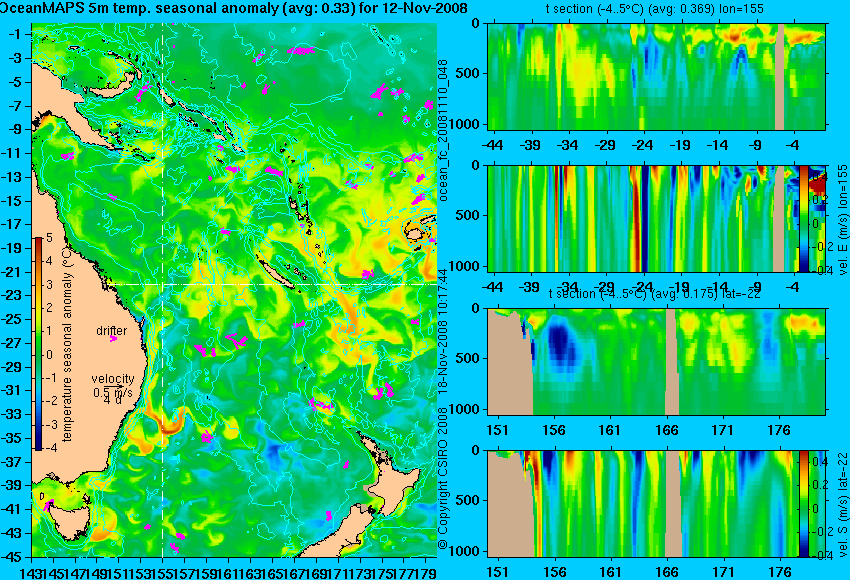This screenshot has width=850, height=580.
Task: Click the Tasmania landmass on the map
Action: [68, 523]
